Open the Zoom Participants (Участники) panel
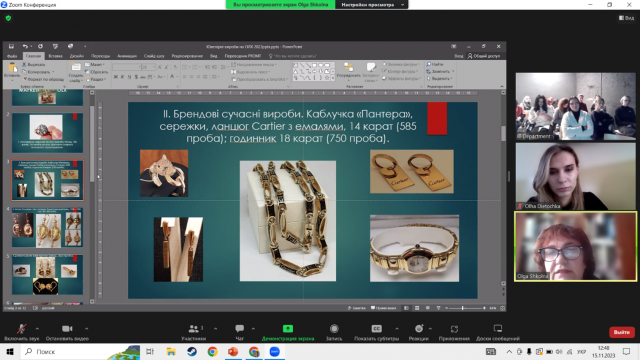 pos(193,332)
